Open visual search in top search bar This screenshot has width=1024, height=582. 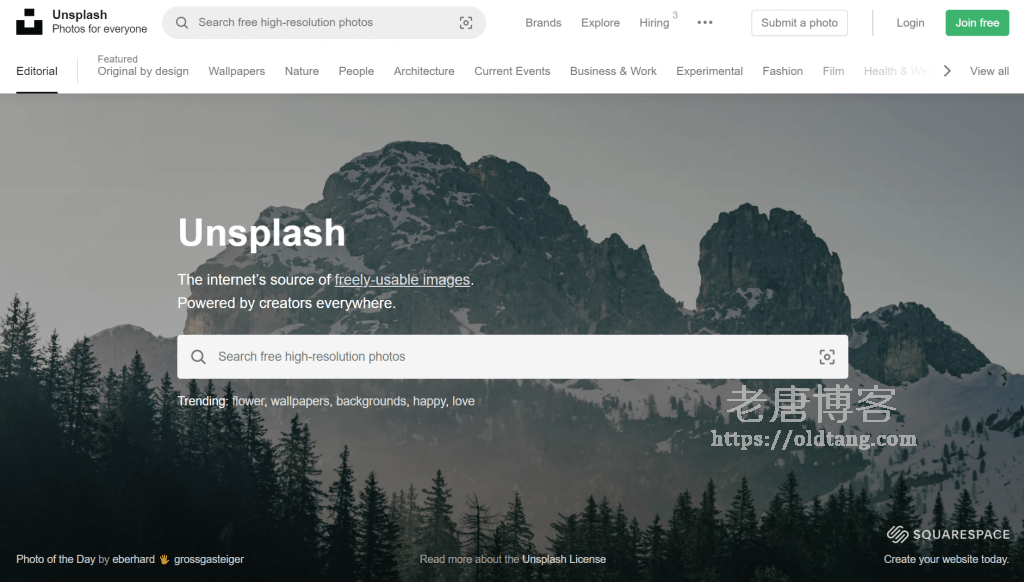[x=465, y=23]
